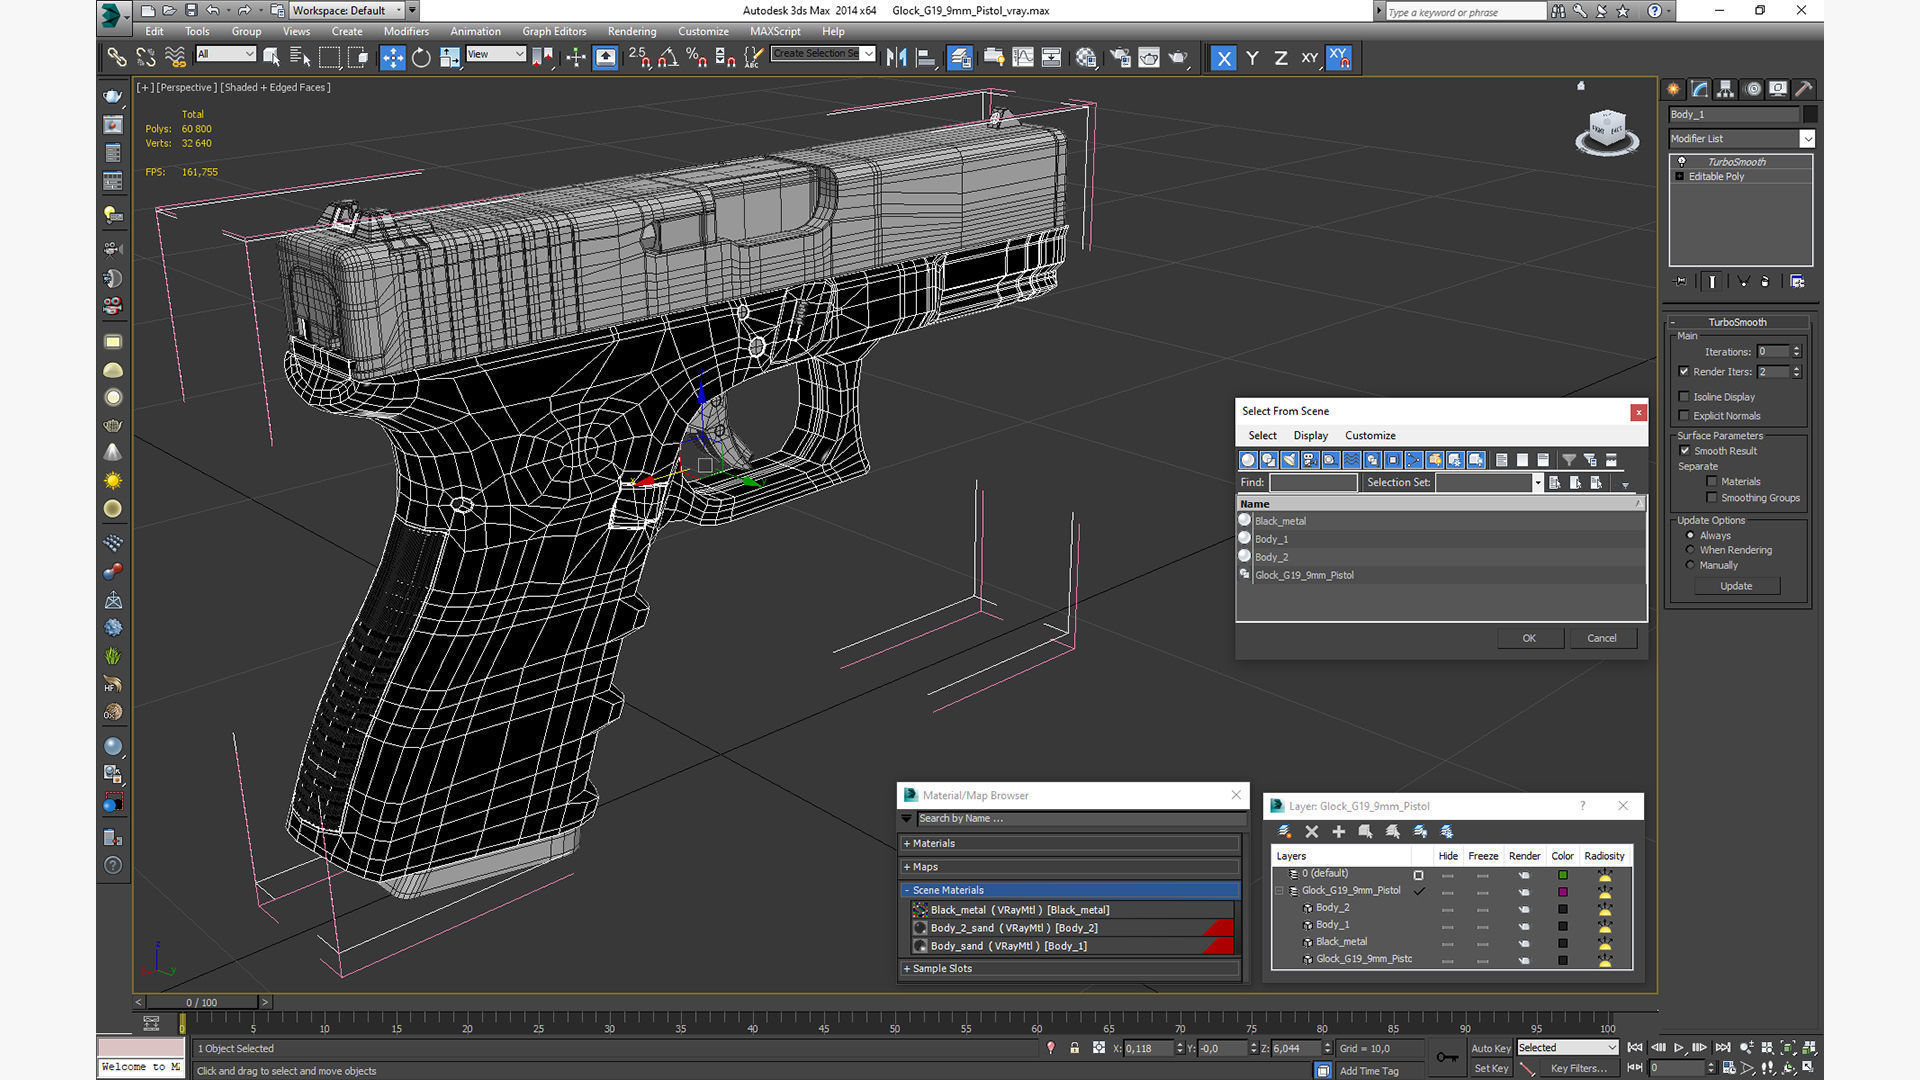
Task: Restrict transform to the X axis
Action: pos(1223,58)
